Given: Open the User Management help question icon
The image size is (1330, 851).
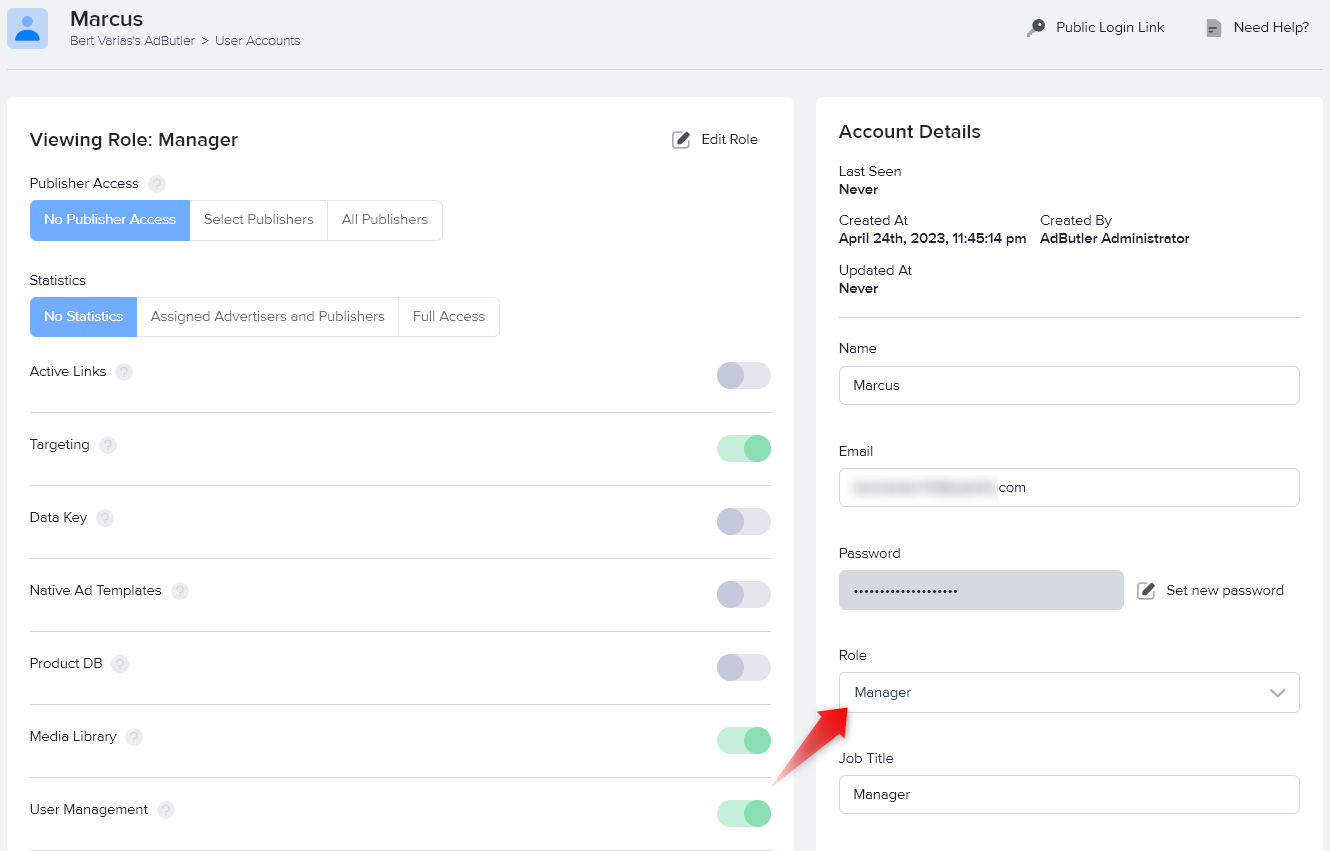Looking at the screenshot, I should point(166,810).
